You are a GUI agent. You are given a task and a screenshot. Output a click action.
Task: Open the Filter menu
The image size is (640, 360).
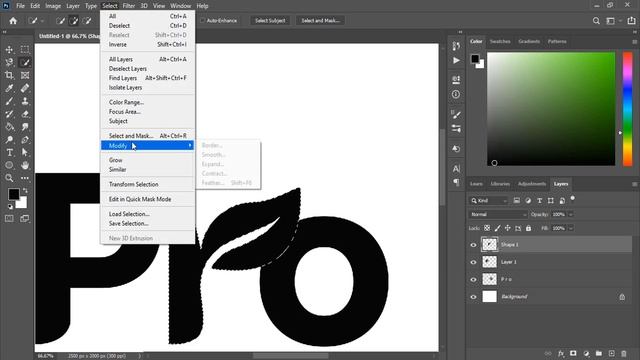coord(129,6)
